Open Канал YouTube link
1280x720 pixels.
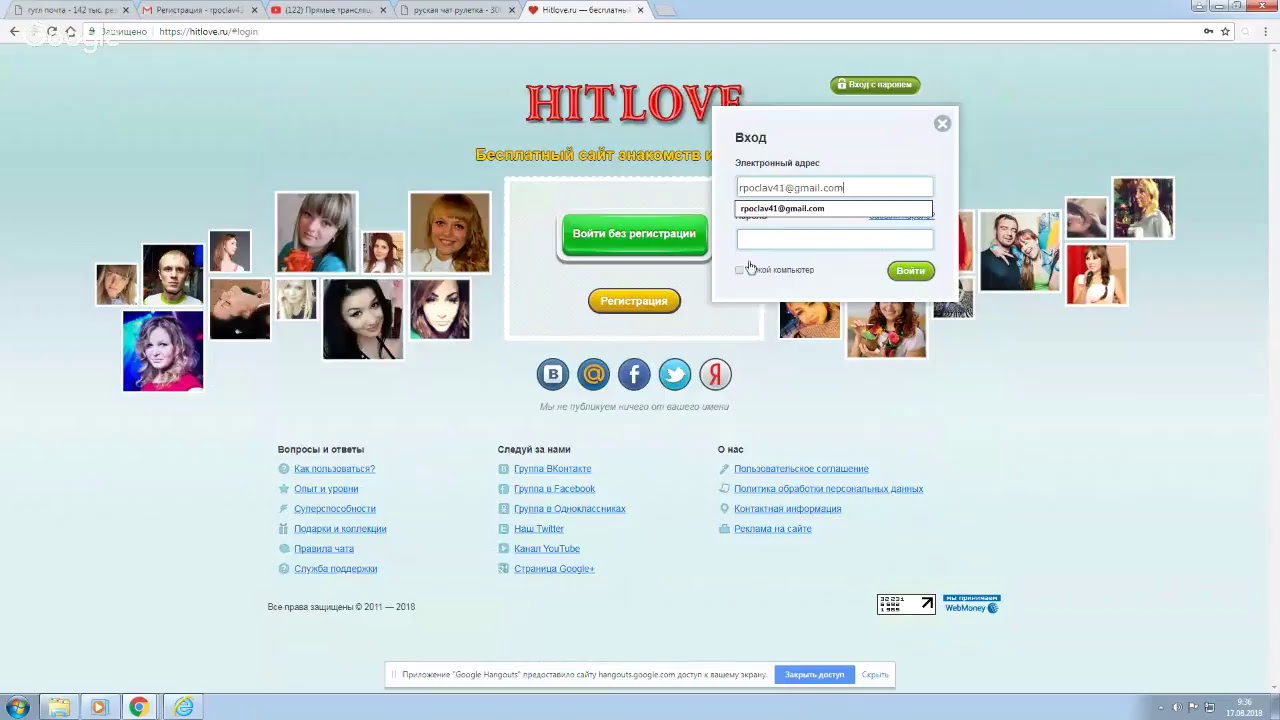(x=547, y=549)
